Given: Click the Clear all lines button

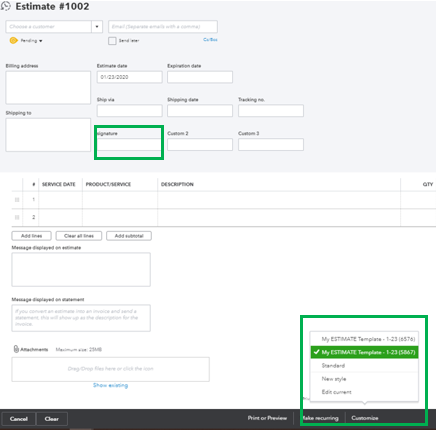Looking at the screenshot, I should click(79, 236).
